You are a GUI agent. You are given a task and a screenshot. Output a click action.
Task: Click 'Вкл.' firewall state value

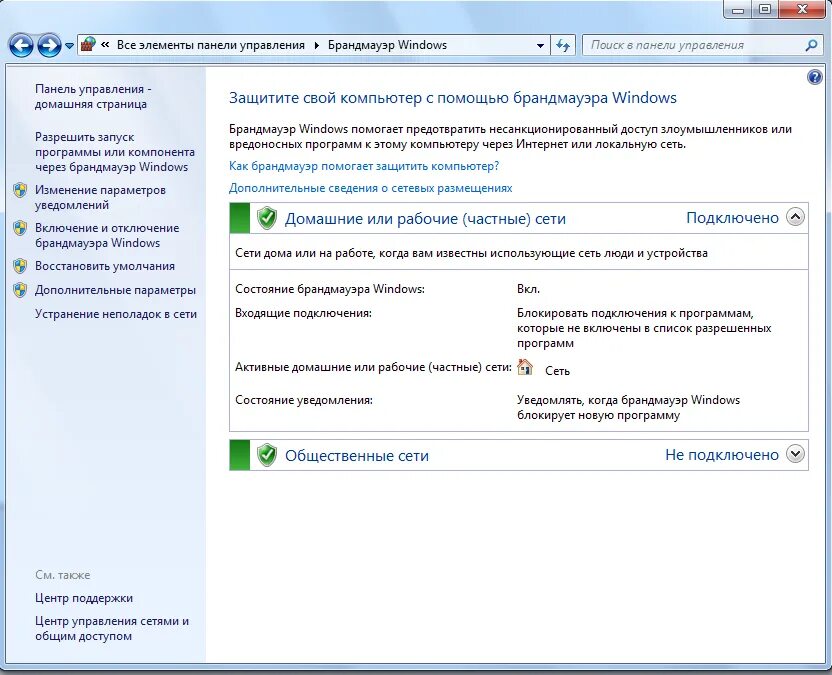(x=528, y=289)
